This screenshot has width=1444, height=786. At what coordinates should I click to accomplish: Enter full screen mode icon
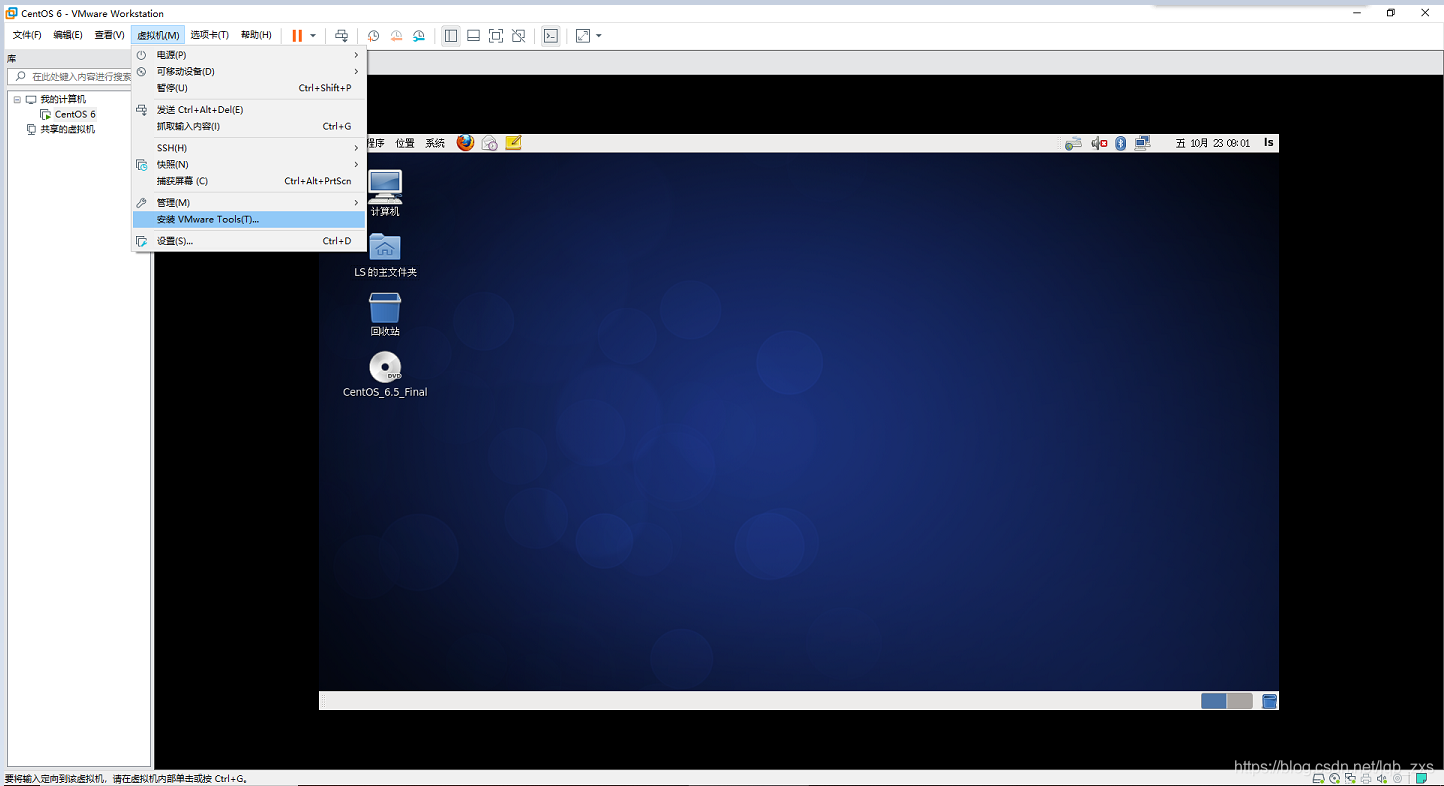496,36
